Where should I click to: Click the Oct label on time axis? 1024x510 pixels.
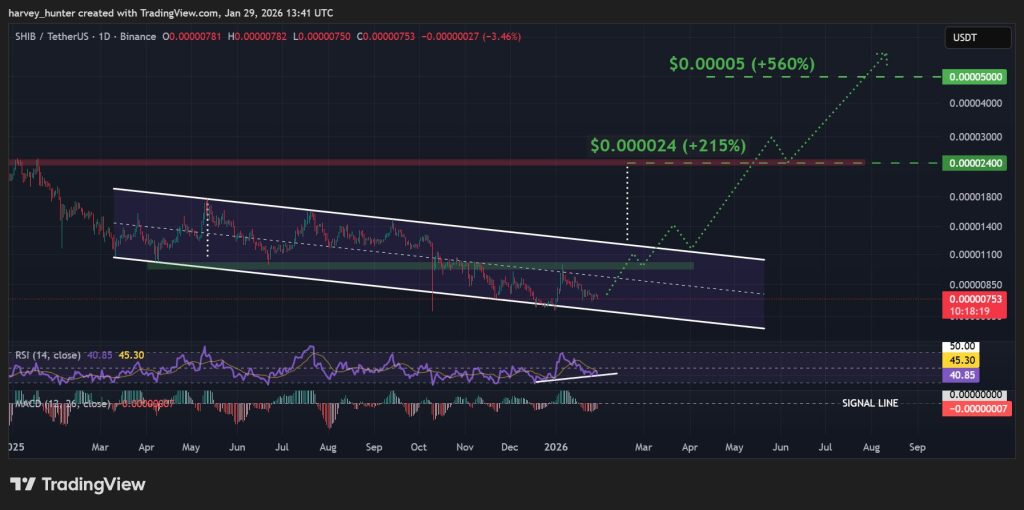tap(417, 450)
